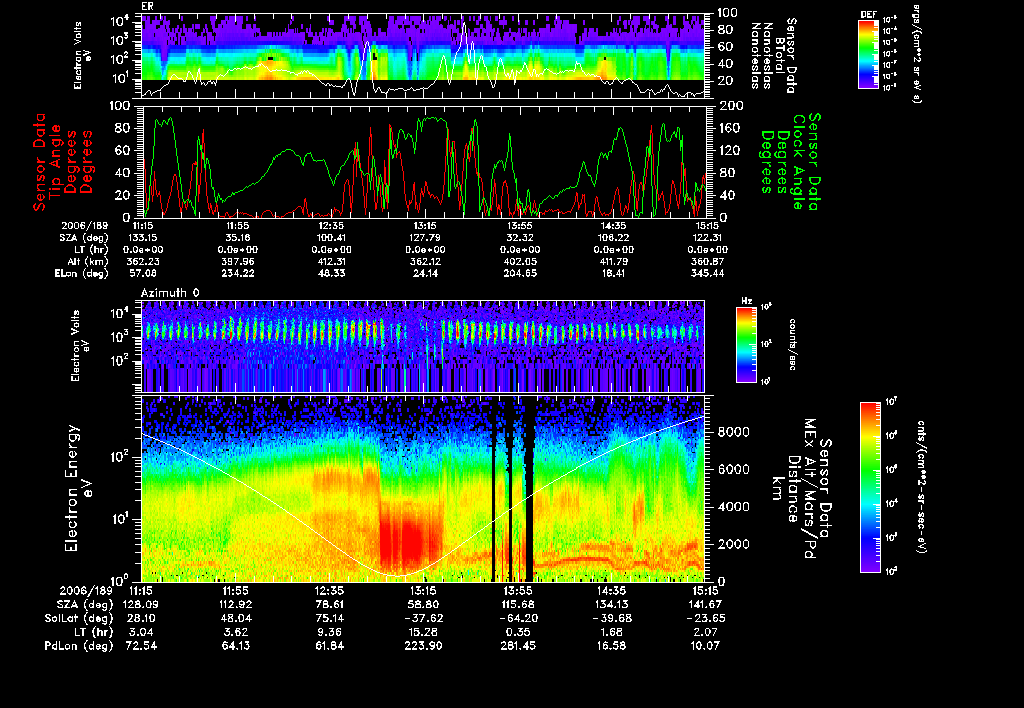Click ELon value 345.44

pos(707,274)
